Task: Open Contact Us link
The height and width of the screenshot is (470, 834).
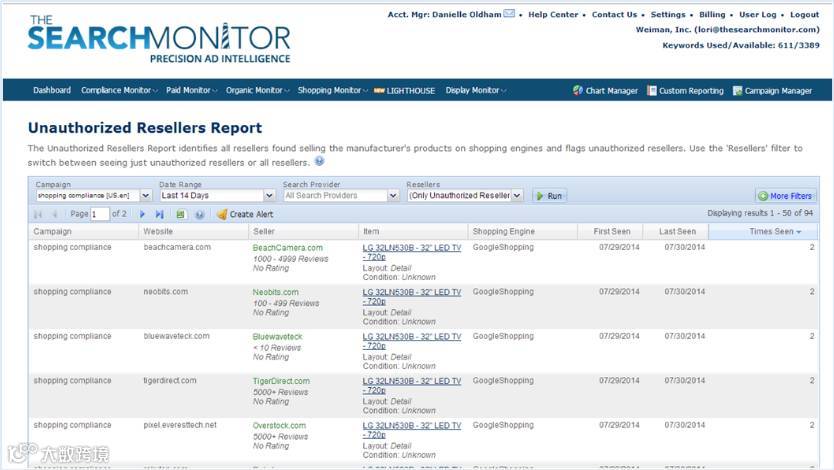Action: point(614,14)
